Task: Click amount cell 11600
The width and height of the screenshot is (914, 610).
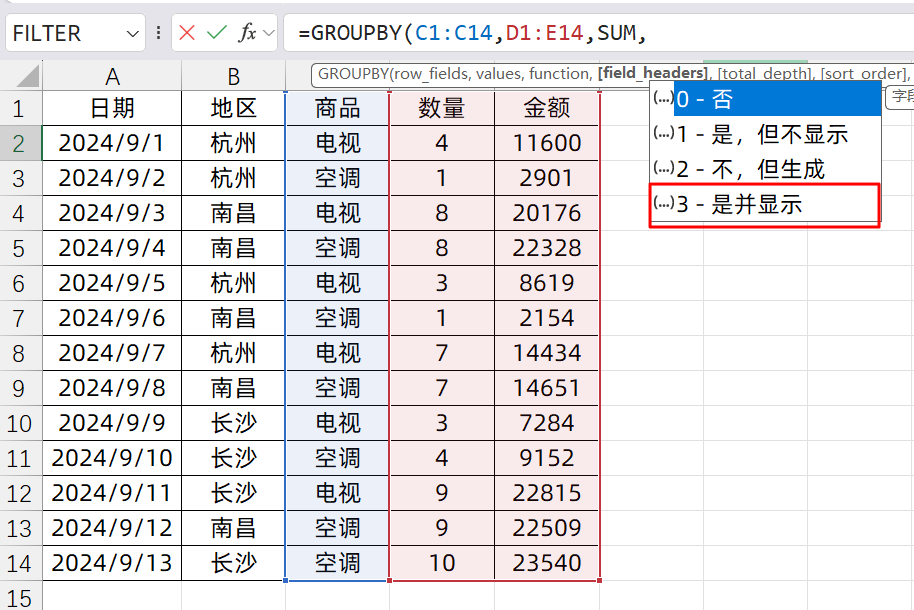Action: (547, 143)
